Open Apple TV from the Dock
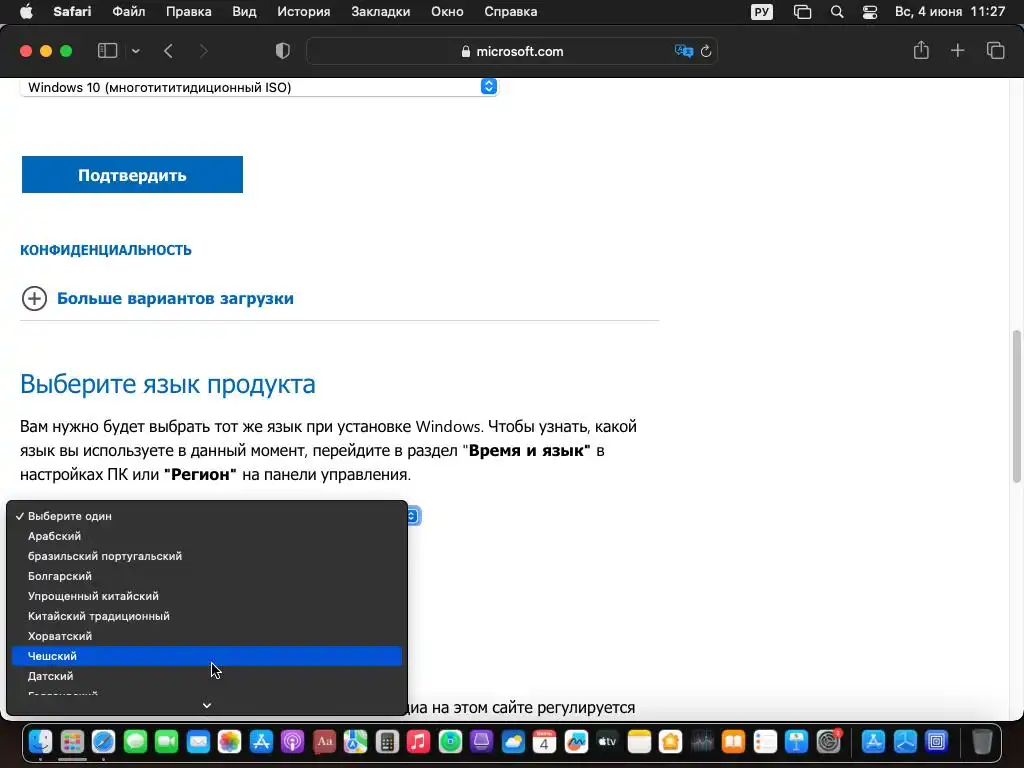This screenshot has height=768, width=1024. coord(607,742)
